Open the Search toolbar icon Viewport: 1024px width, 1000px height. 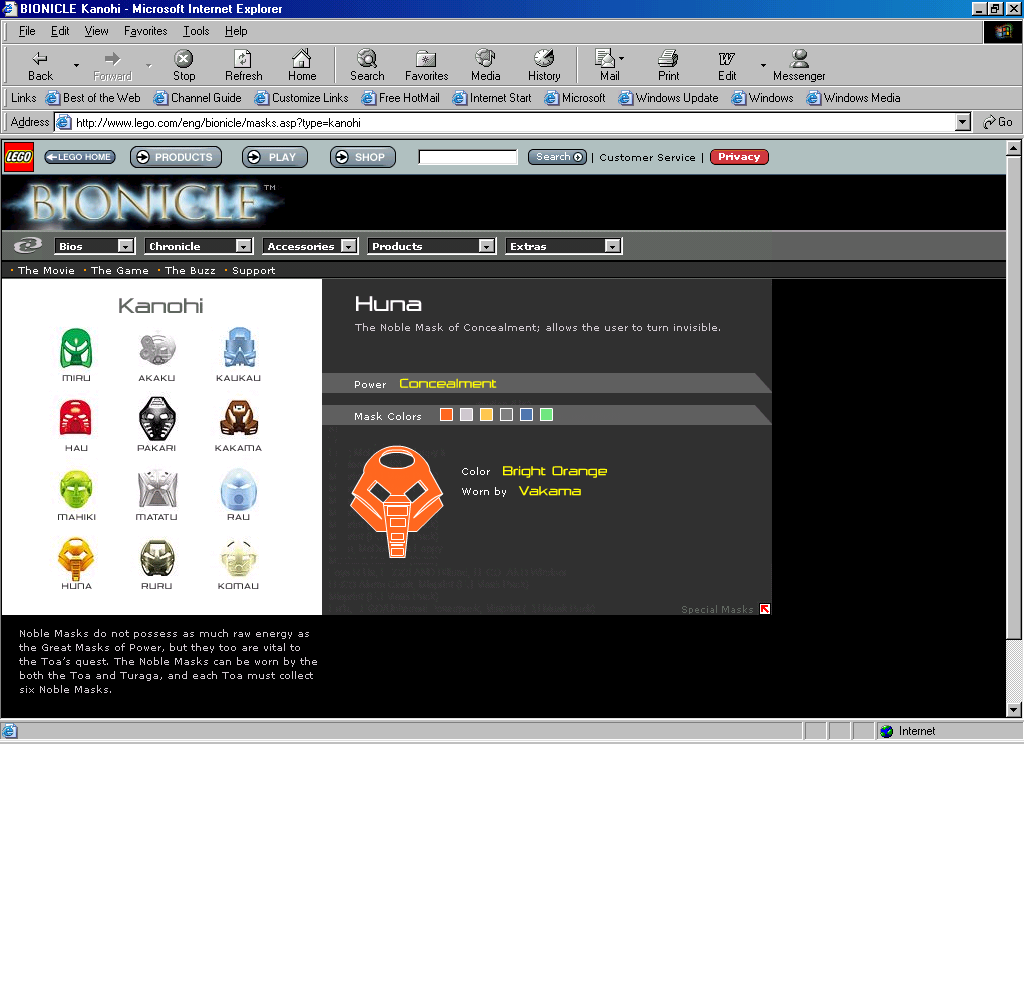367,59
